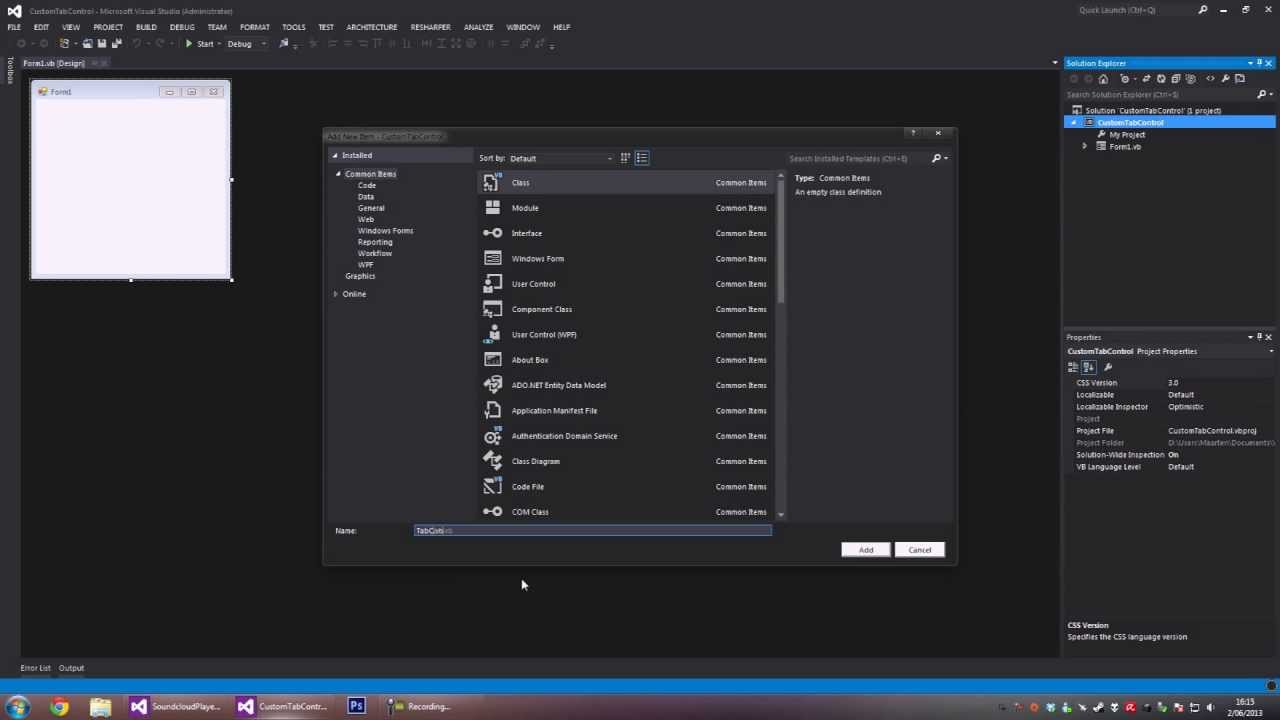Open the PROJECT menu
The image size is (1280, 720).
108,27
